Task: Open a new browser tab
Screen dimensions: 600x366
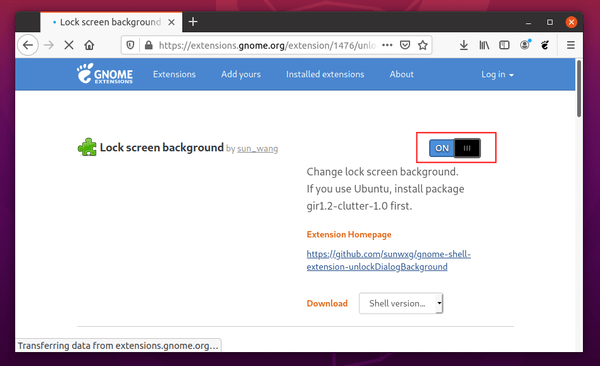Action: [193, 22]
